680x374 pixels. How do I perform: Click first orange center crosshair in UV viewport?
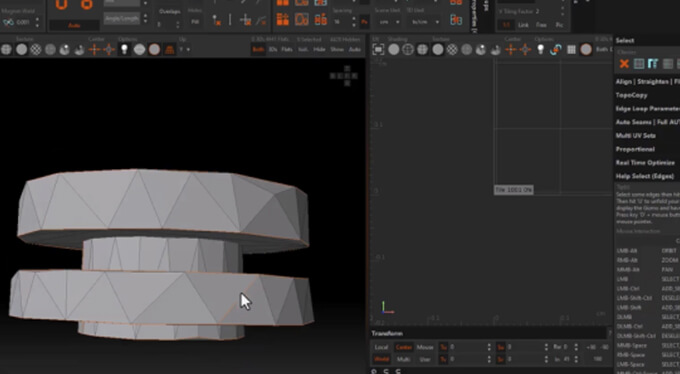click(511, 49)
